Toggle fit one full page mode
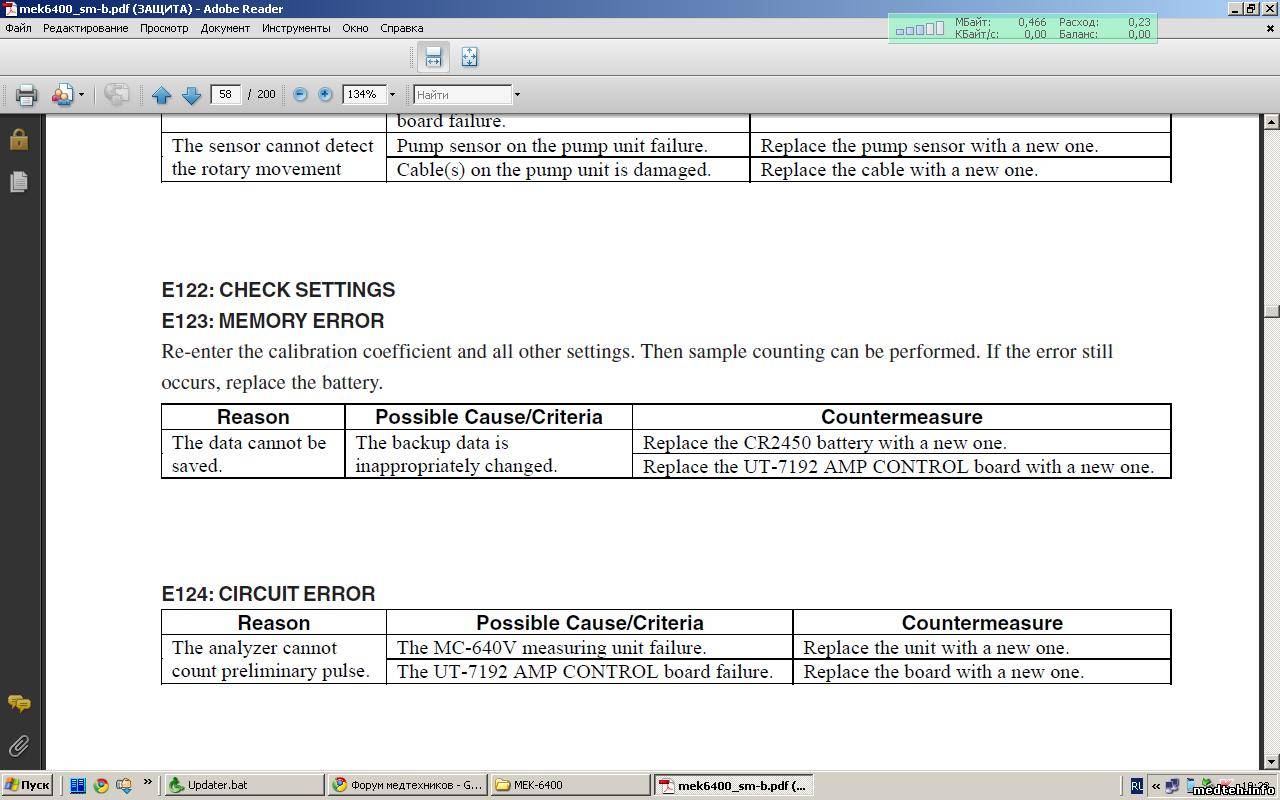The width and height of the screenshot is (1280, 800). point(469,57)
